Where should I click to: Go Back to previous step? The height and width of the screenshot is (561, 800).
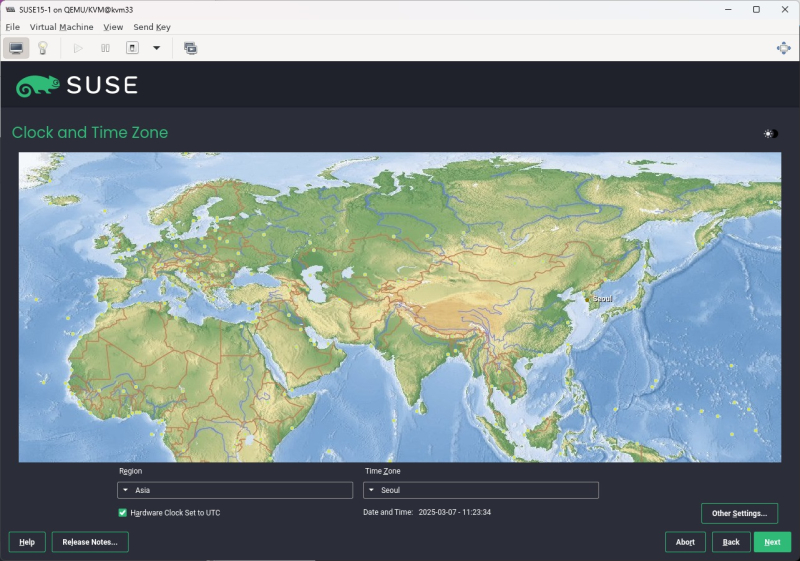(x=731, y=542)
